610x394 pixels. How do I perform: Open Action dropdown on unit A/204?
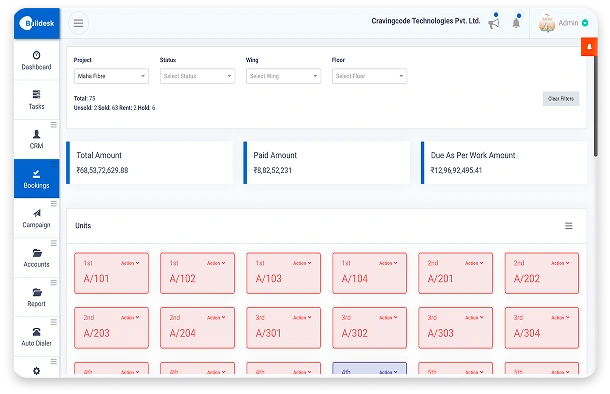pyautogui.click(x=216, y=318)
